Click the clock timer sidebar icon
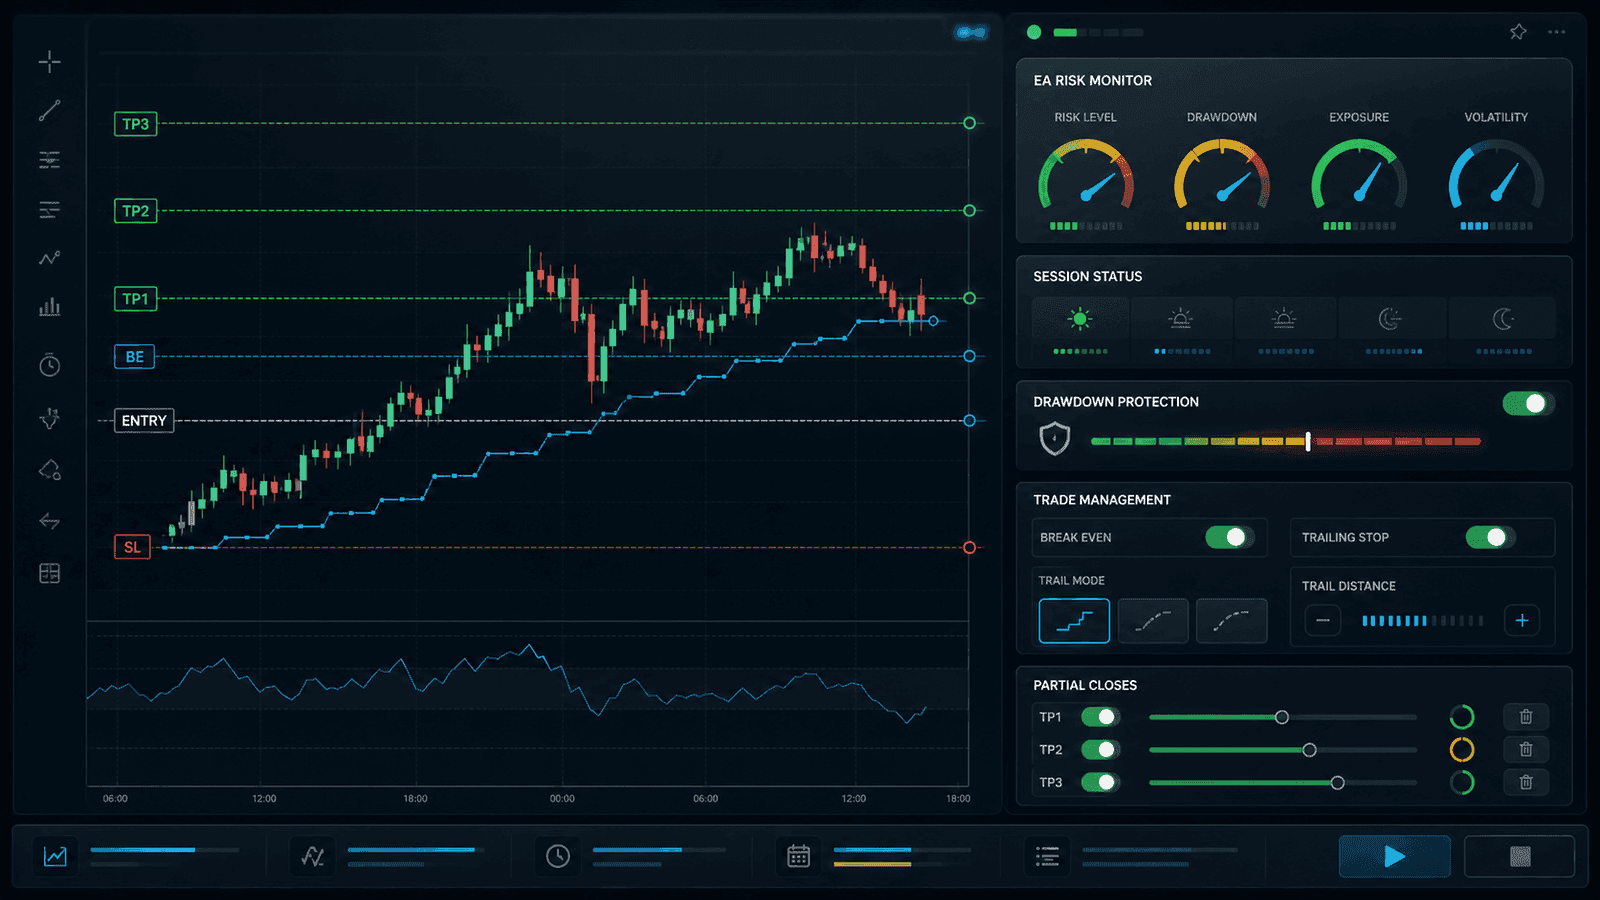This screenshot has width=1600, height=900. 49,365
